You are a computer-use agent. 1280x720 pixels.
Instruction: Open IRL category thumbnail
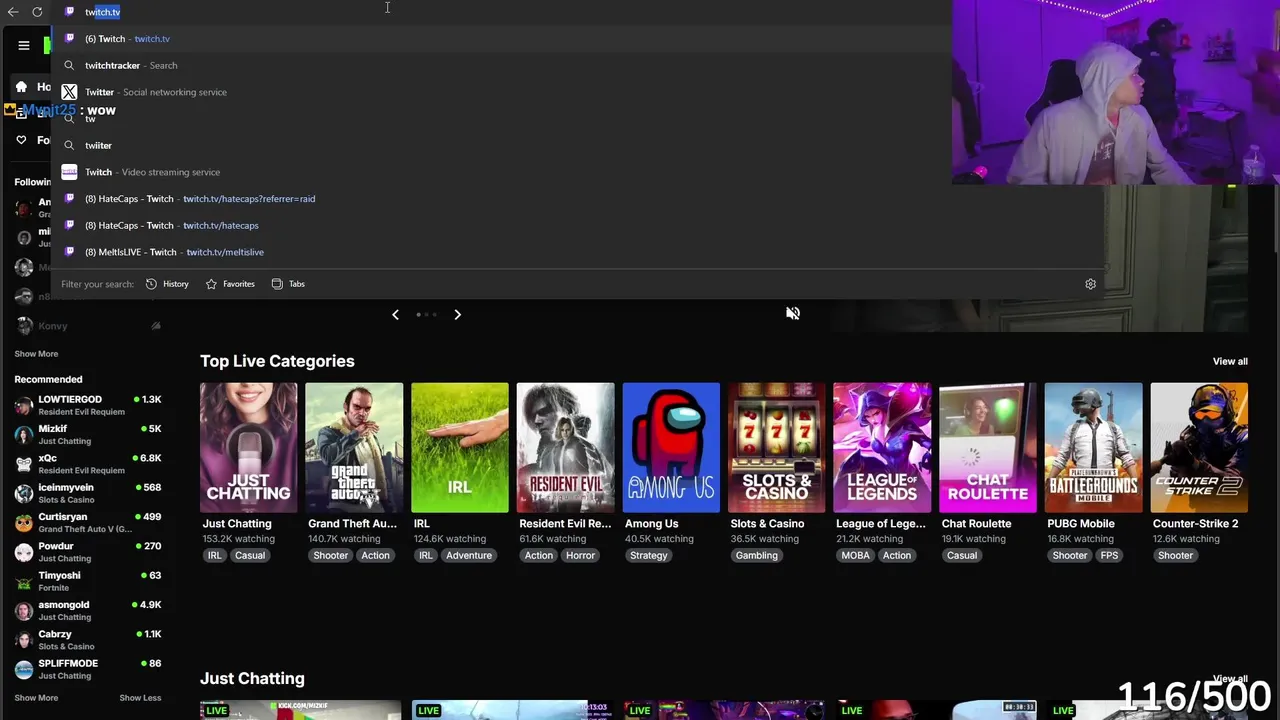coord(460,447)
